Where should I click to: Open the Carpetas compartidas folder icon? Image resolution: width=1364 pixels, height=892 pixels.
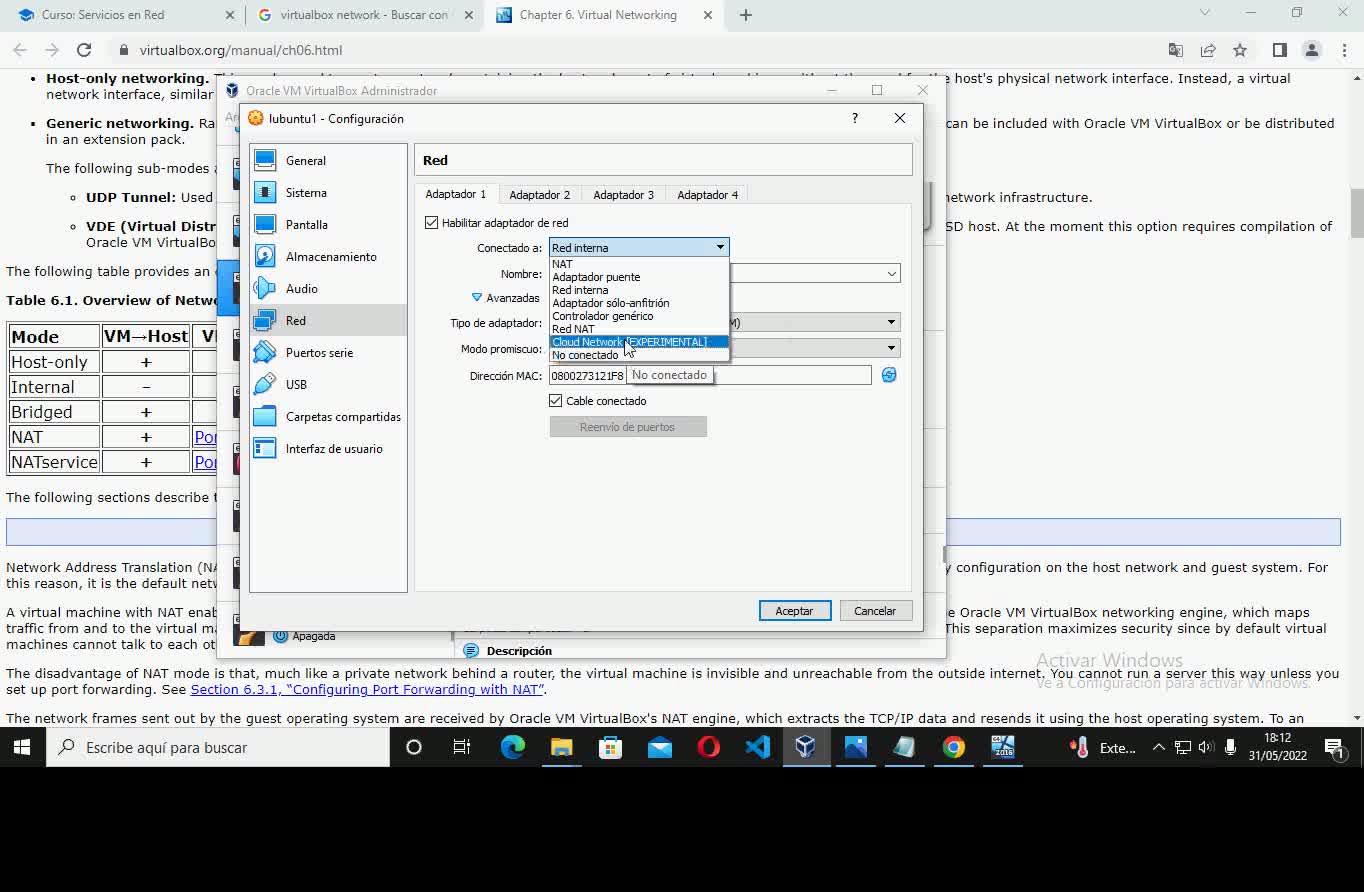click(x=265, y=416)
